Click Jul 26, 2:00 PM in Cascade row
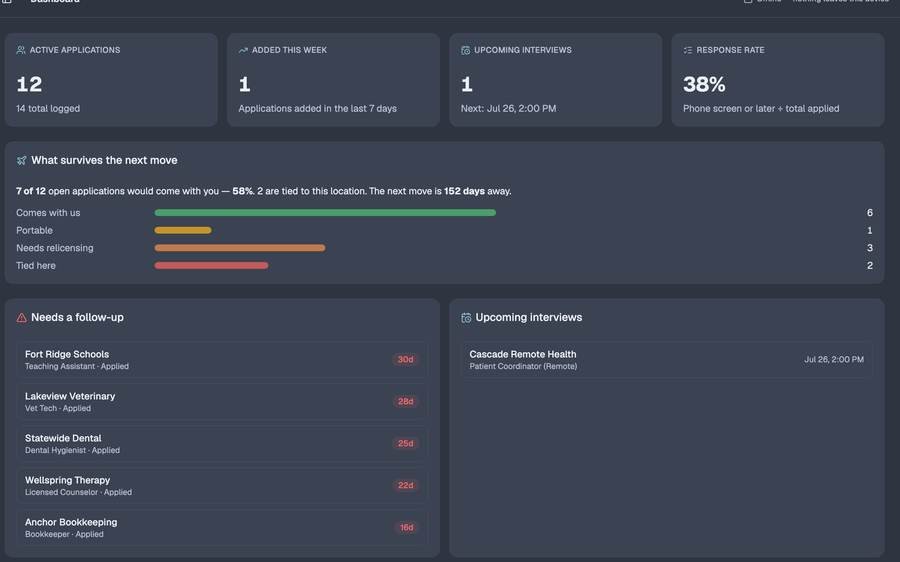Viewport: 900px width, 562px height. pyautogui.click(x=834, y=359)
